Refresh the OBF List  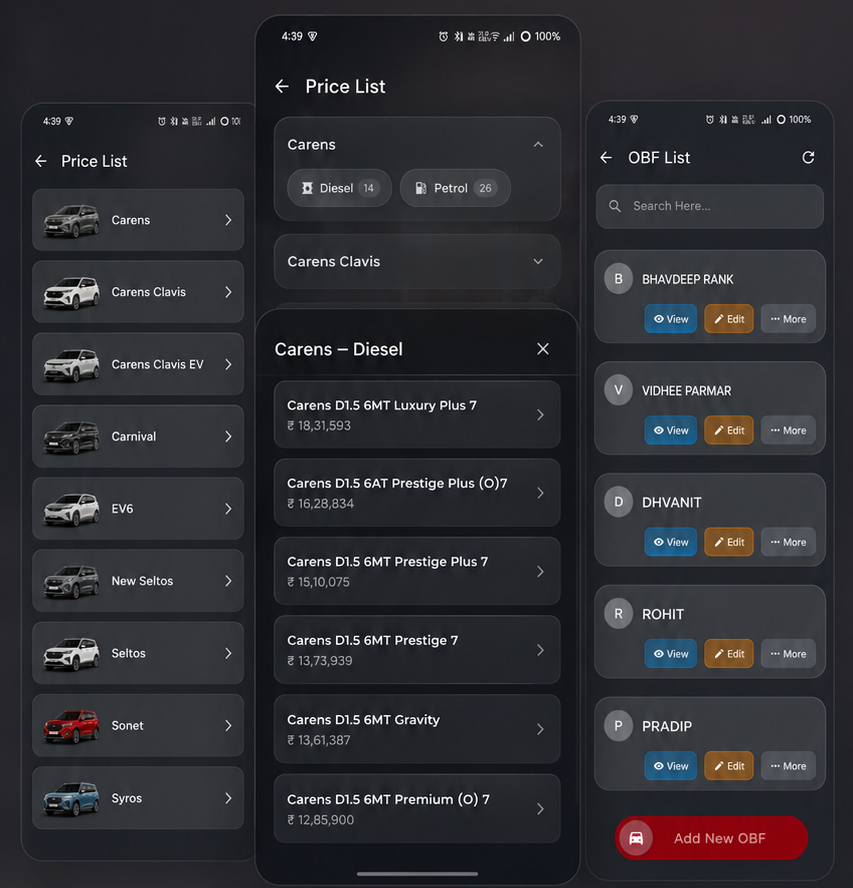(x=808, y=157)
